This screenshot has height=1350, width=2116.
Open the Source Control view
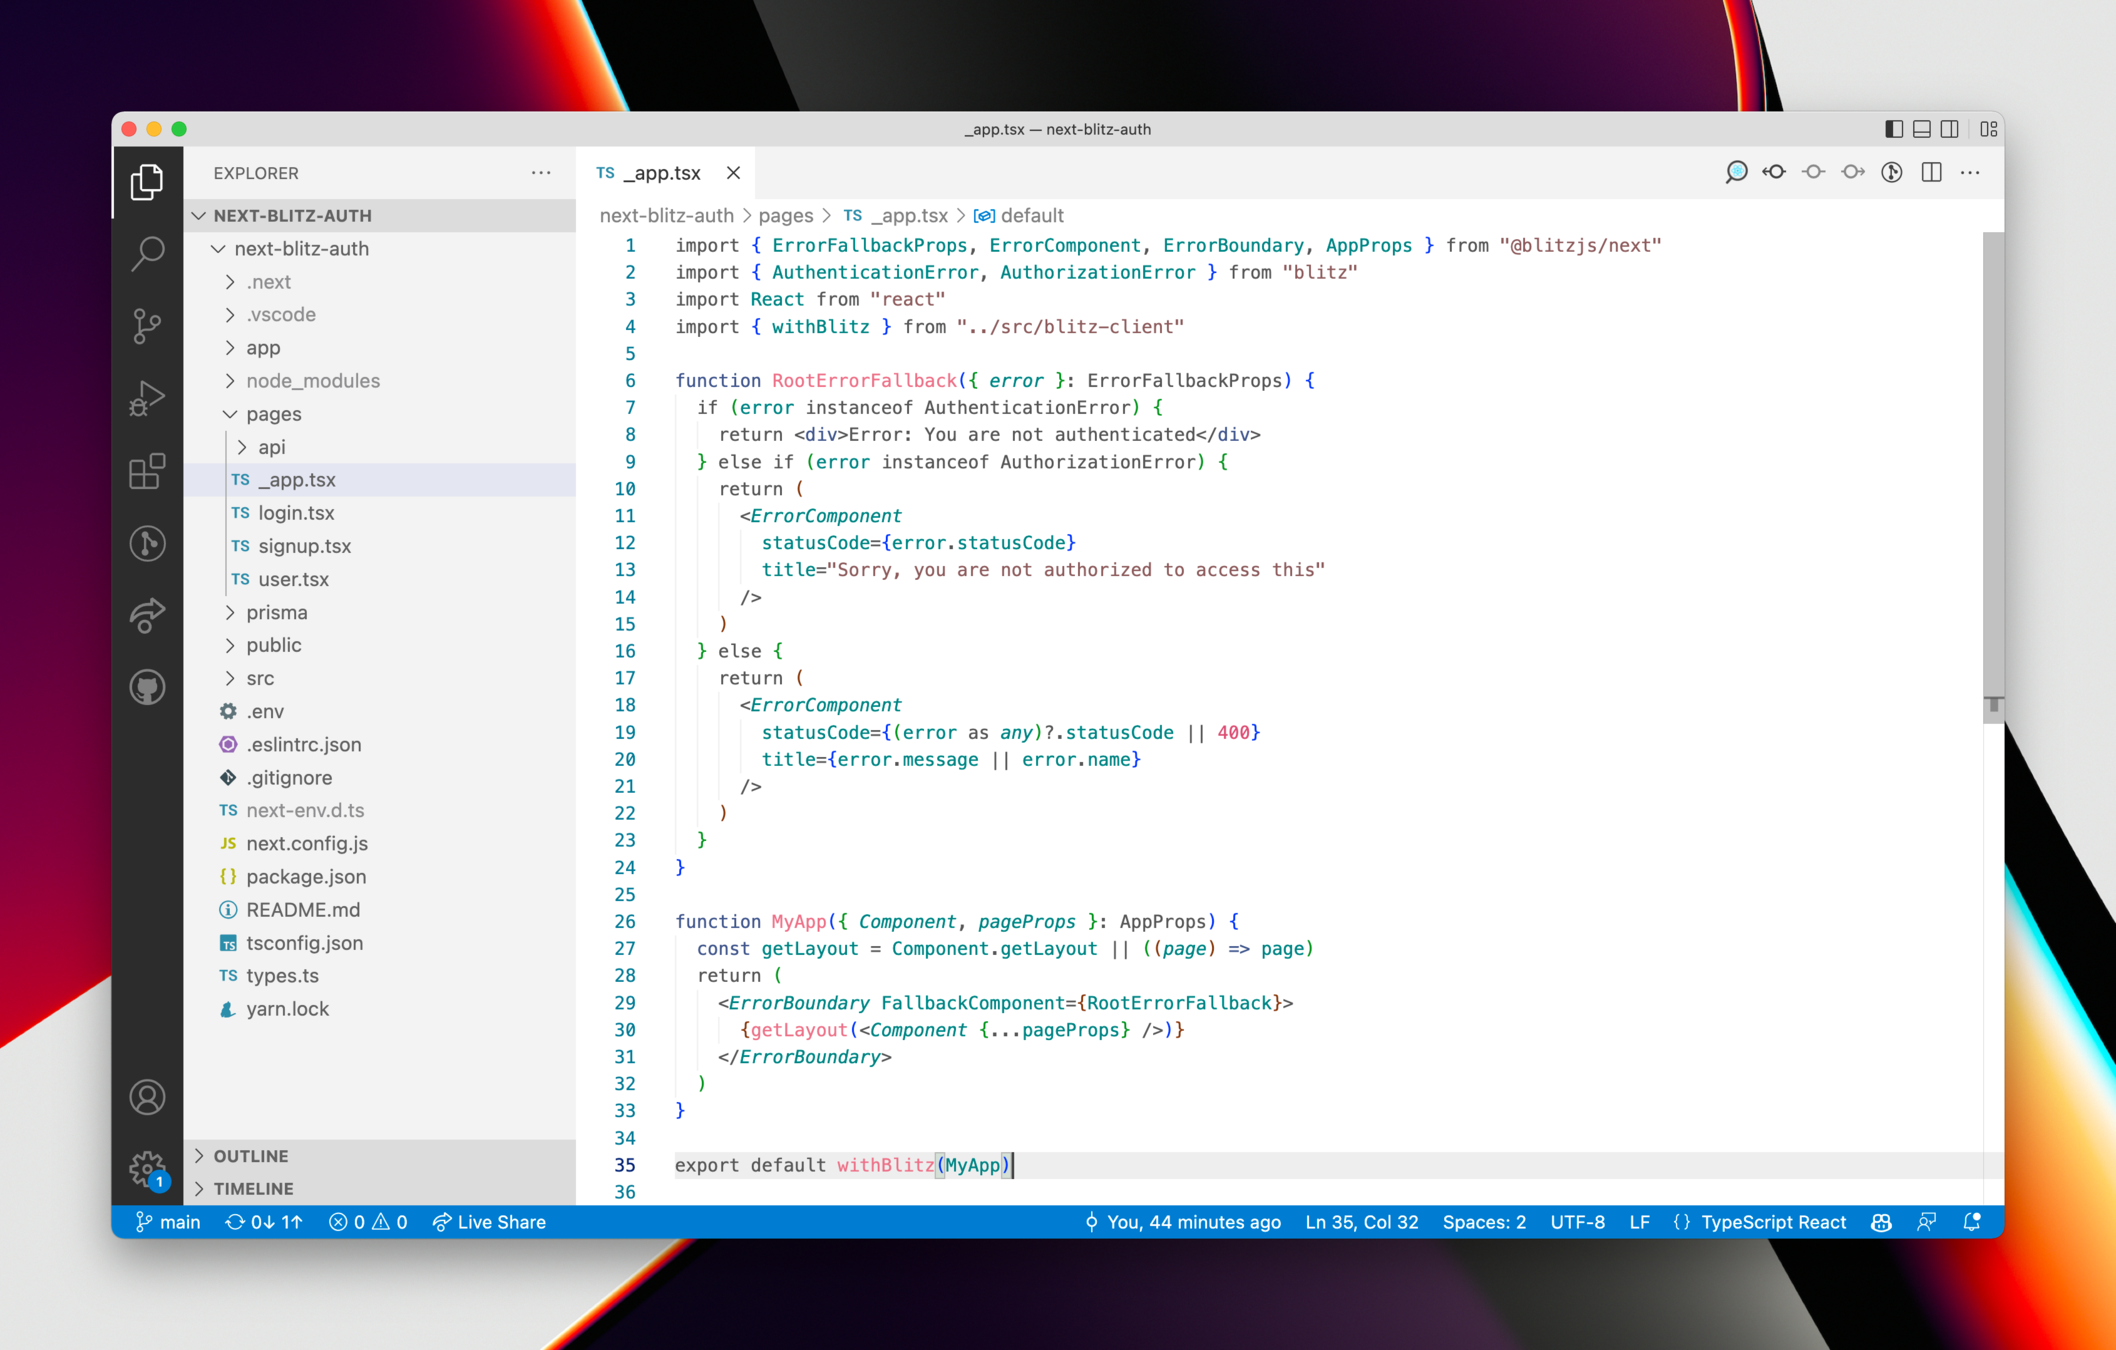pos(147,325)
